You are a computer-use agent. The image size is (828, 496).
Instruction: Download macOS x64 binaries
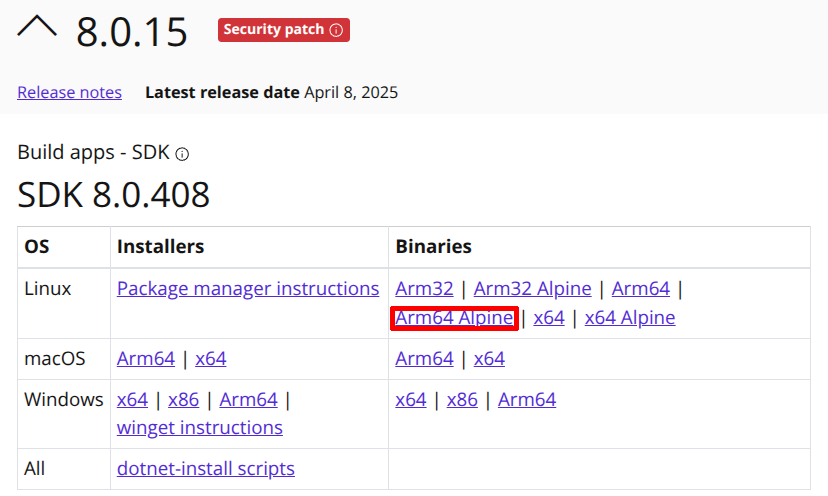(490, 359)
